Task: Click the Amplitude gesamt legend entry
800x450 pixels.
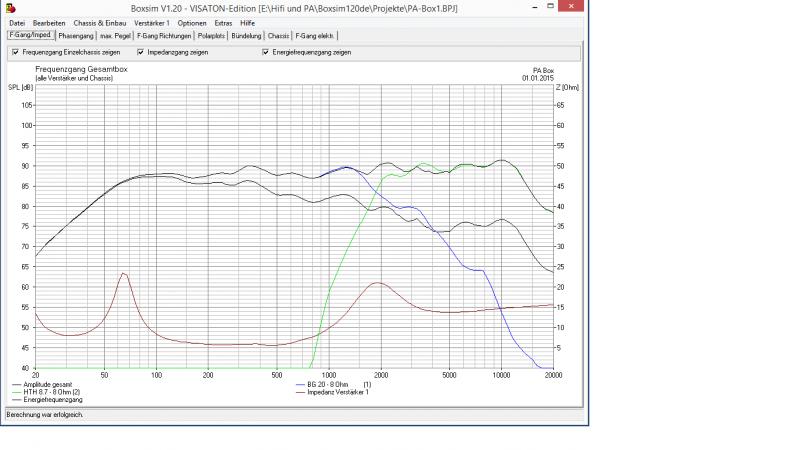Action: tap(42, 385)
